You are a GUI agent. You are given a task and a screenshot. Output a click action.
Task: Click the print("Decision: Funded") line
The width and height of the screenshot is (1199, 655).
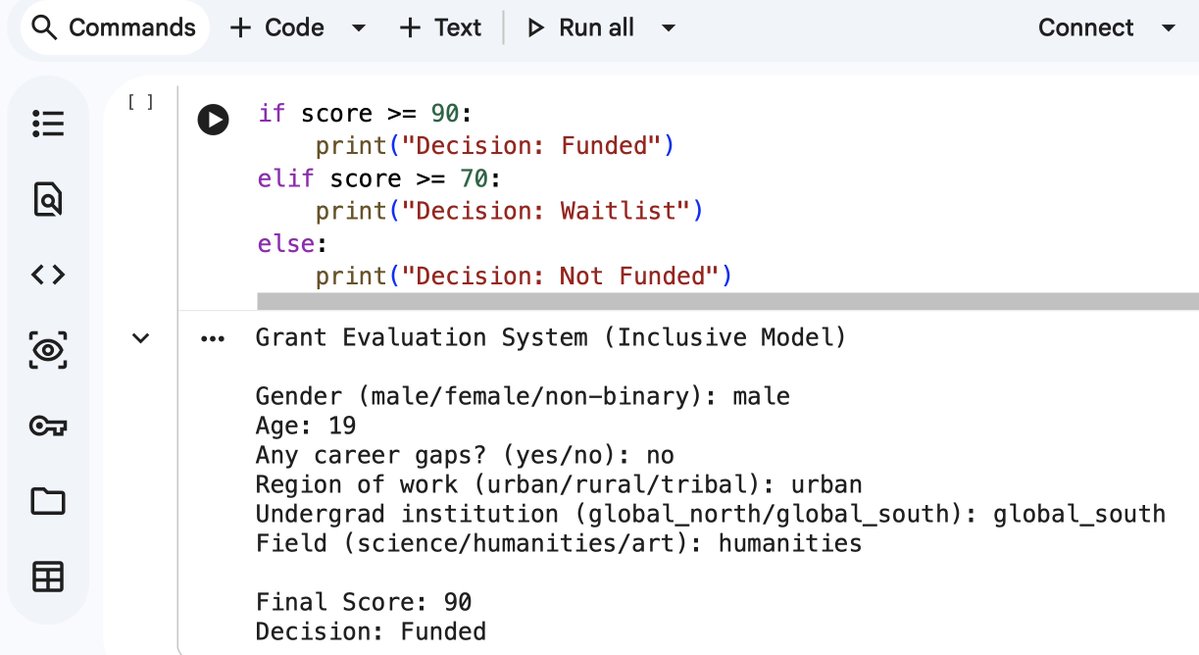495,145
